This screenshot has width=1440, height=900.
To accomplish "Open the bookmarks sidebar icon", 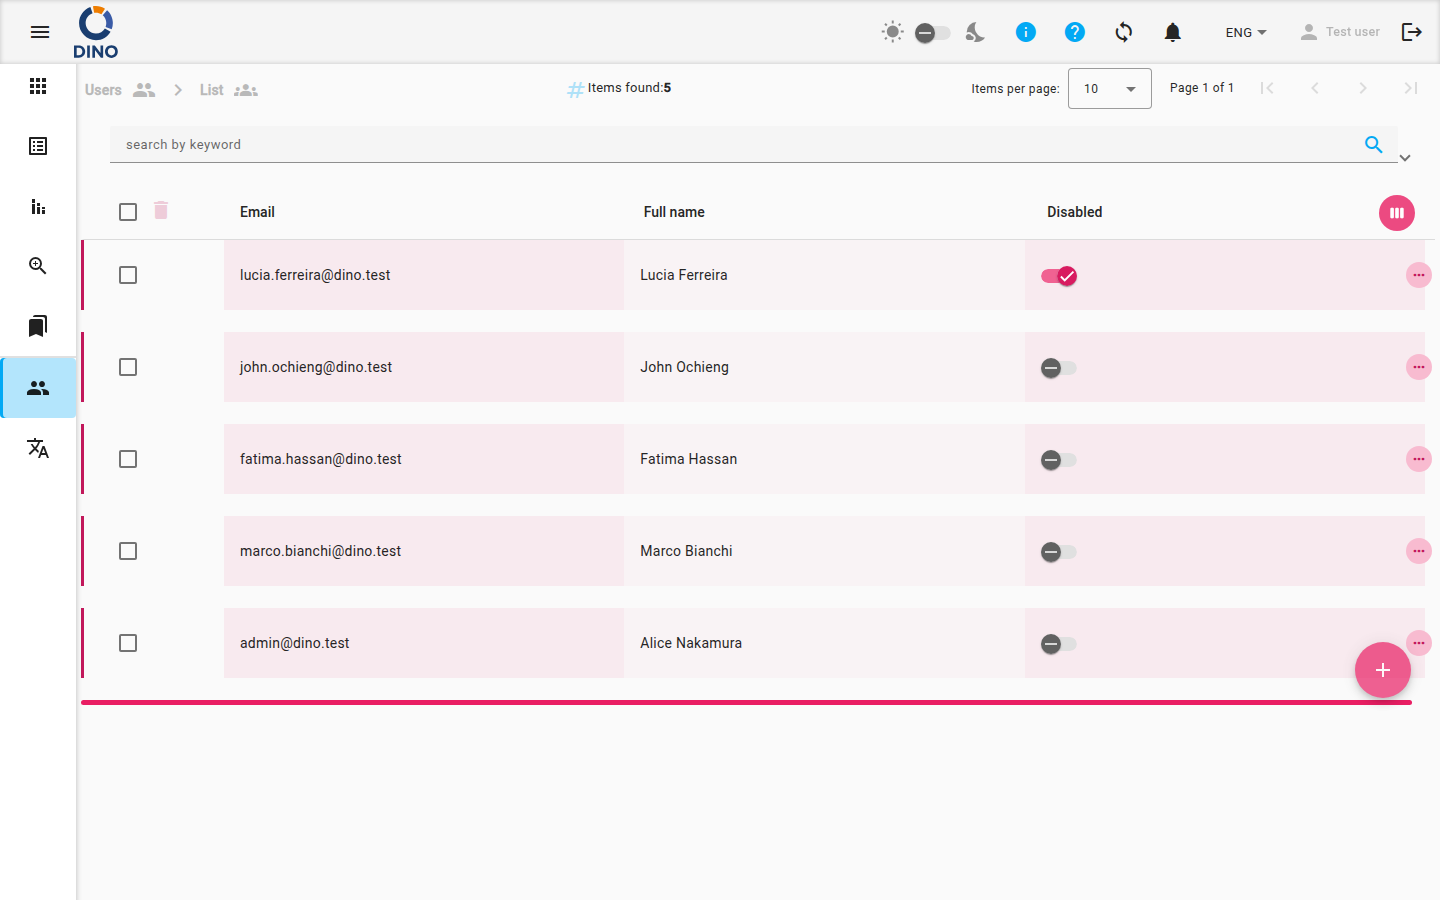I will (x=38, y=326).
